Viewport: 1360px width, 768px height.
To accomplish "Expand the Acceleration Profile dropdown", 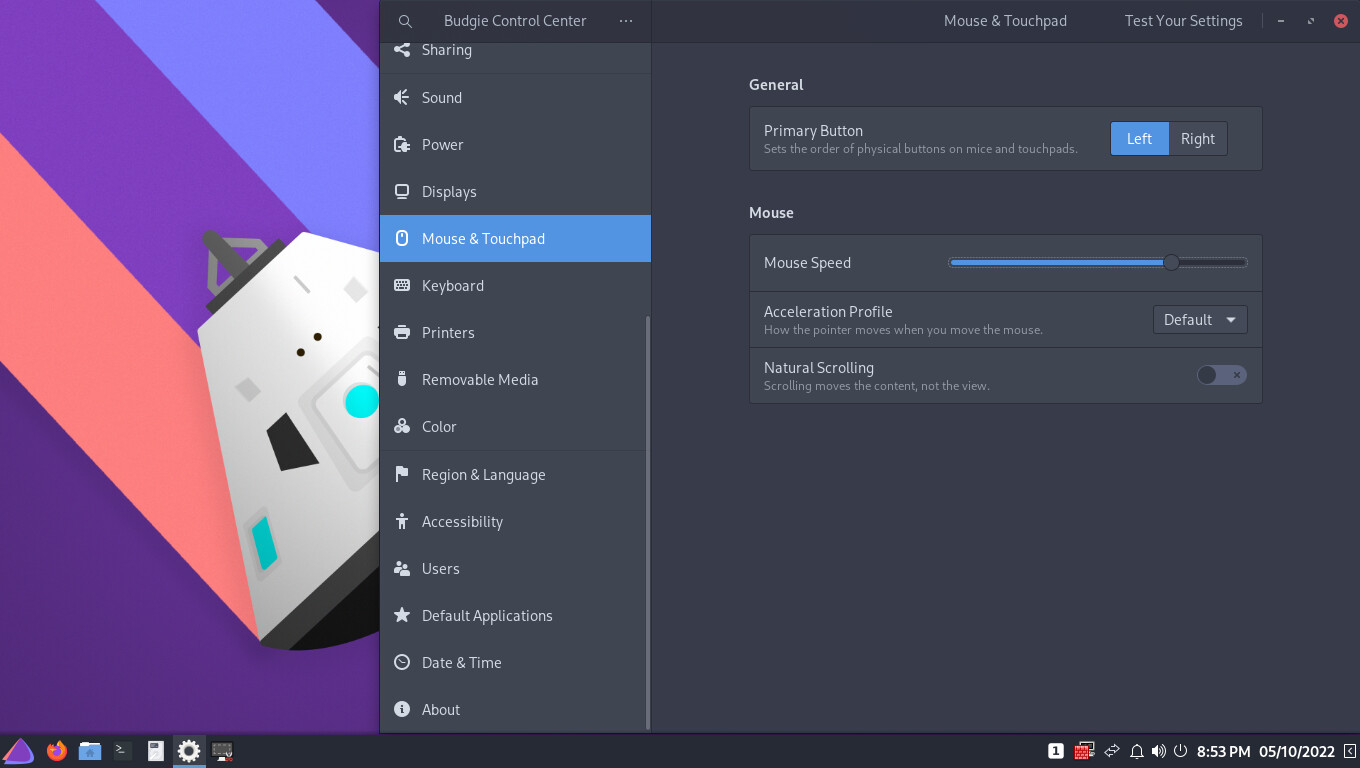I will pos(1199,320).
